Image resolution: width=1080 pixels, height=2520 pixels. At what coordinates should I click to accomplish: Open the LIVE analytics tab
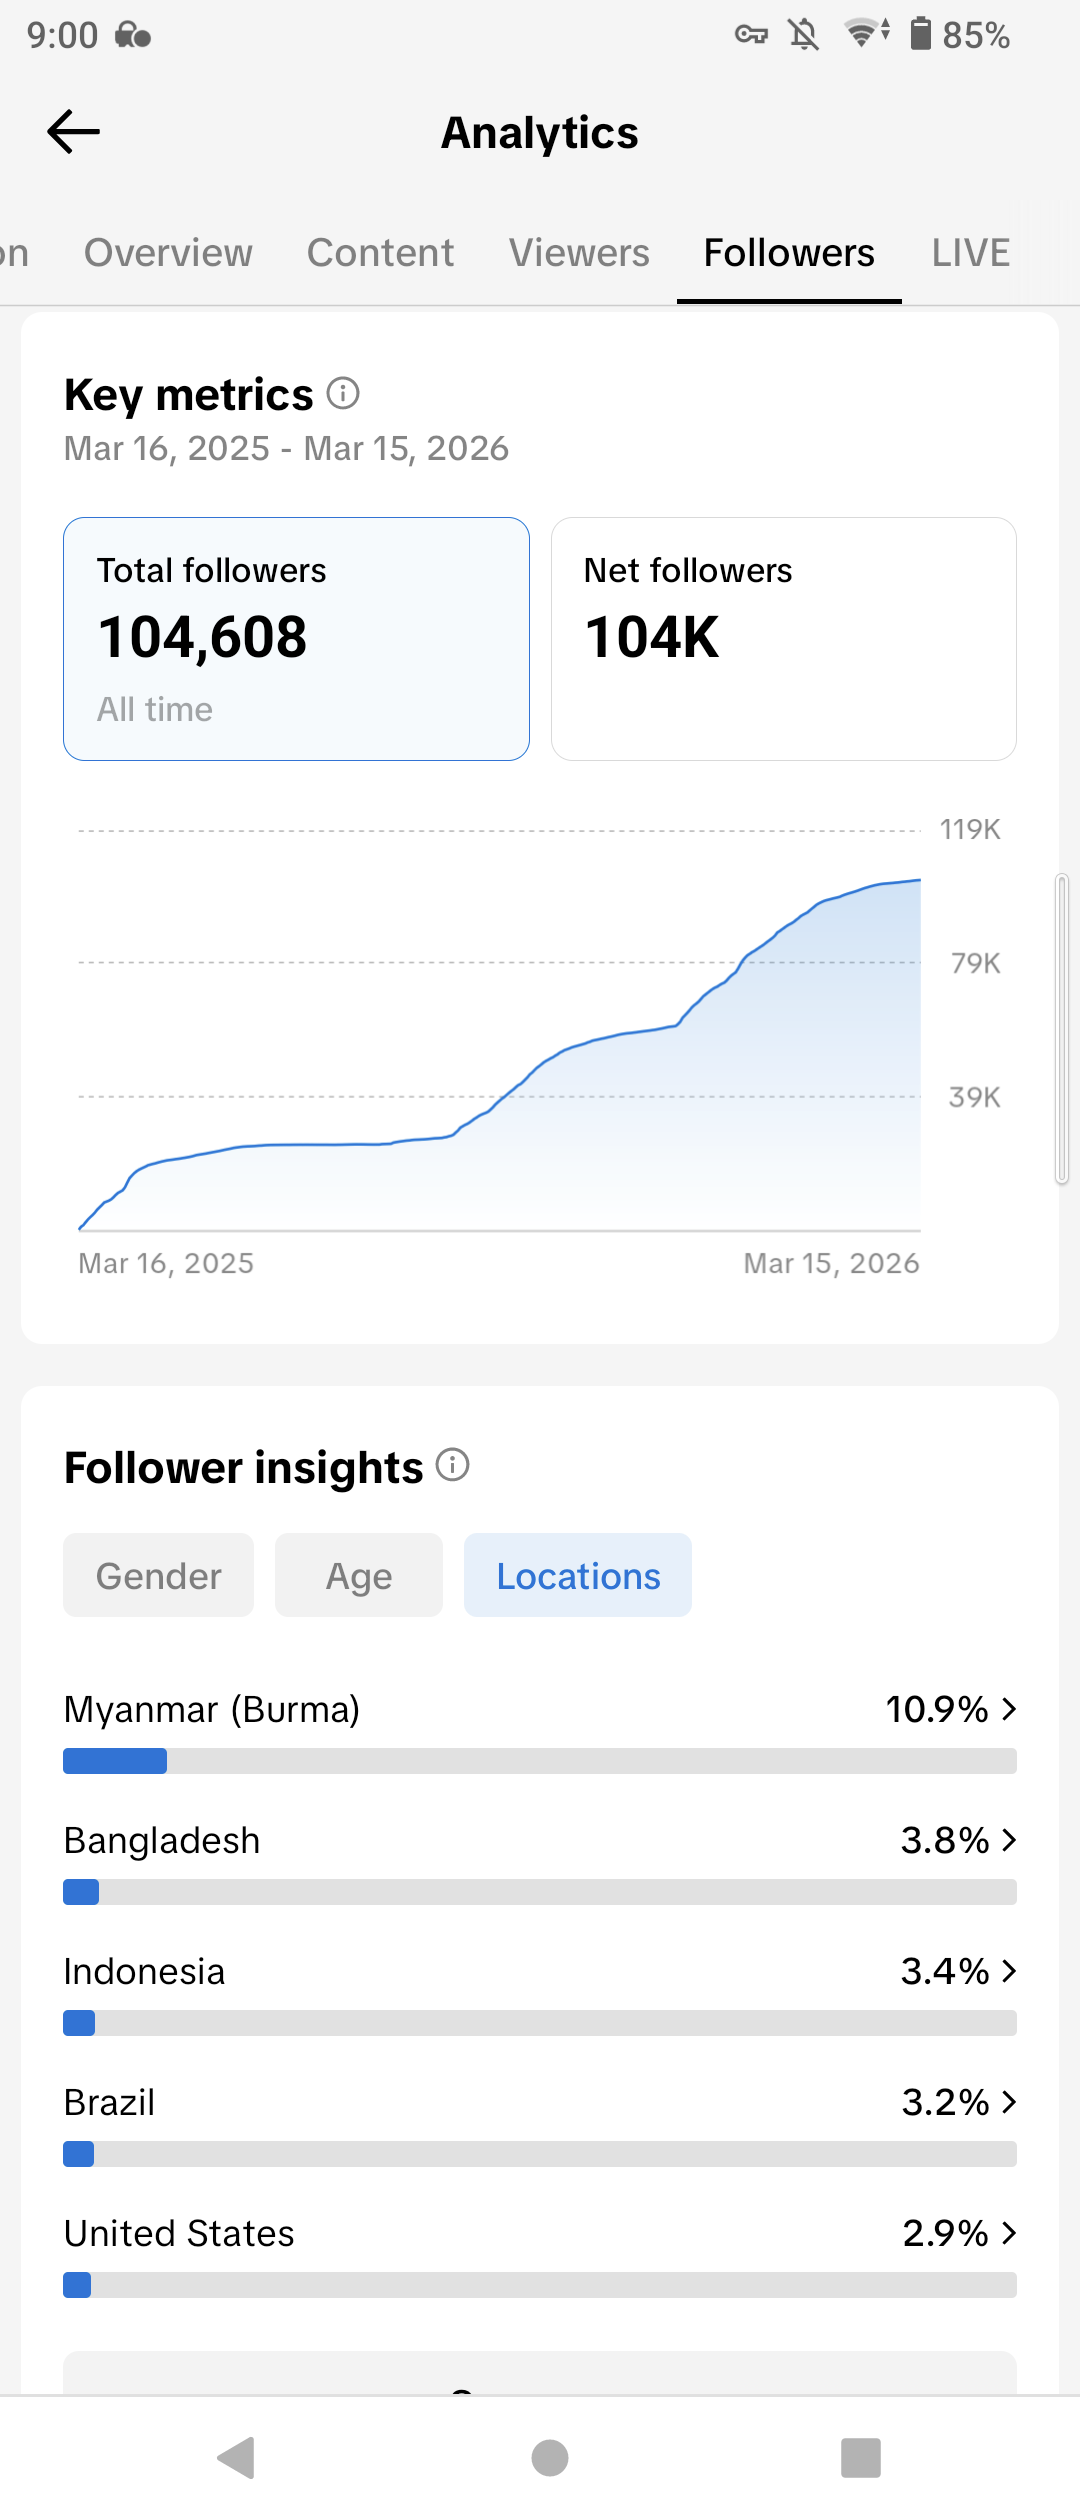[970, 253]
